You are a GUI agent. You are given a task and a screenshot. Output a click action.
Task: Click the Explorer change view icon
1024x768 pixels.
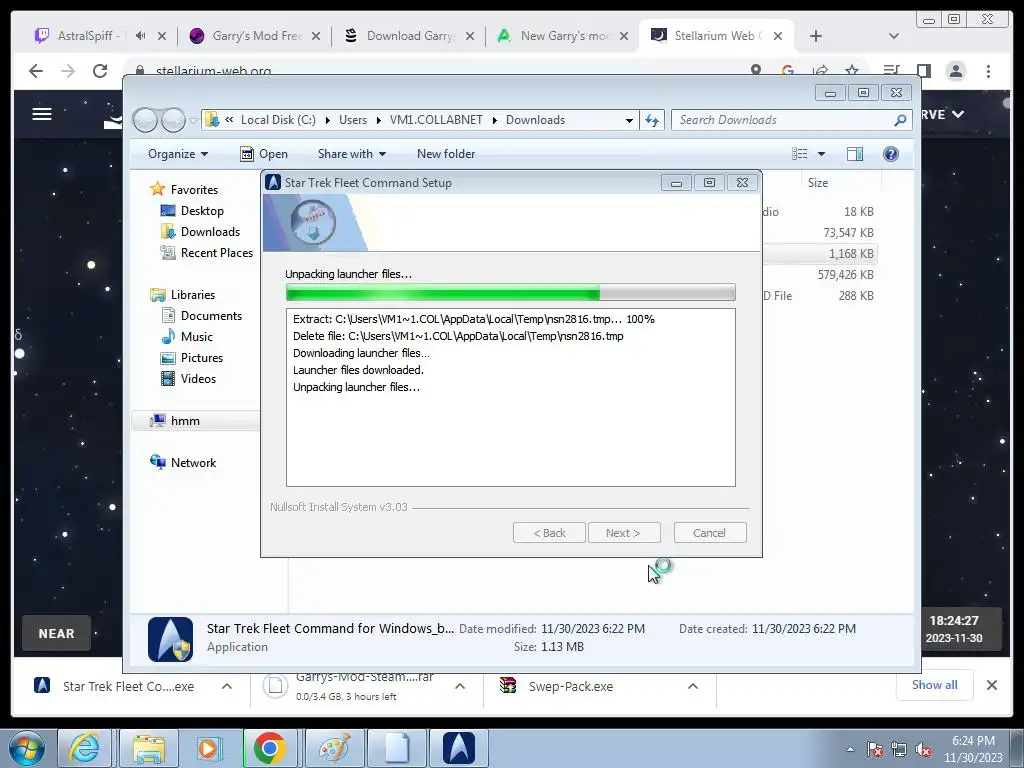[x=799, y=153]
